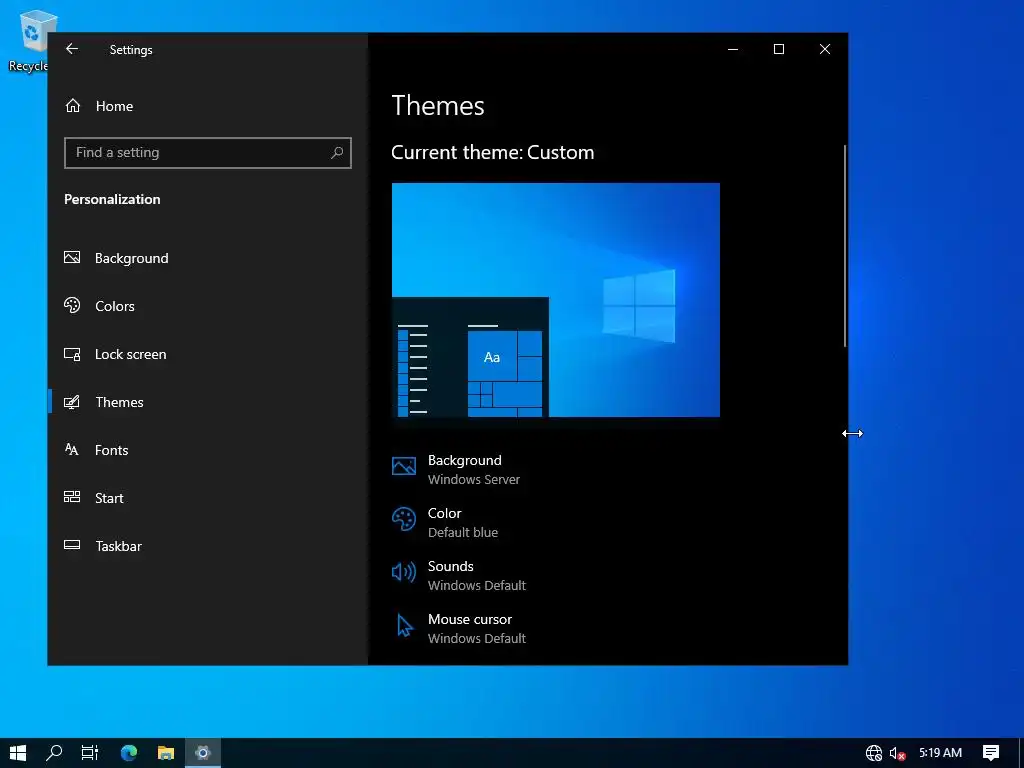Launch Microsoft Edge from the taskbar
Screen dimensions: 1024x768
point(129,753)
